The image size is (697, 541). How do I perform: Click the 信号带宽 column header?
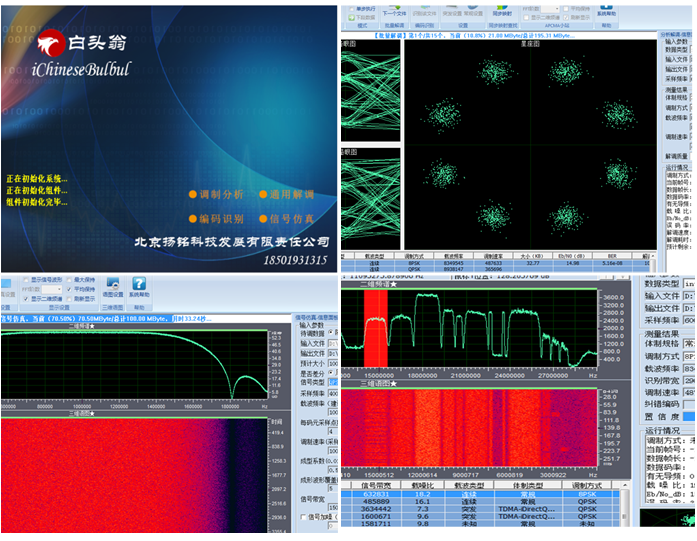(x=376, y=485)
